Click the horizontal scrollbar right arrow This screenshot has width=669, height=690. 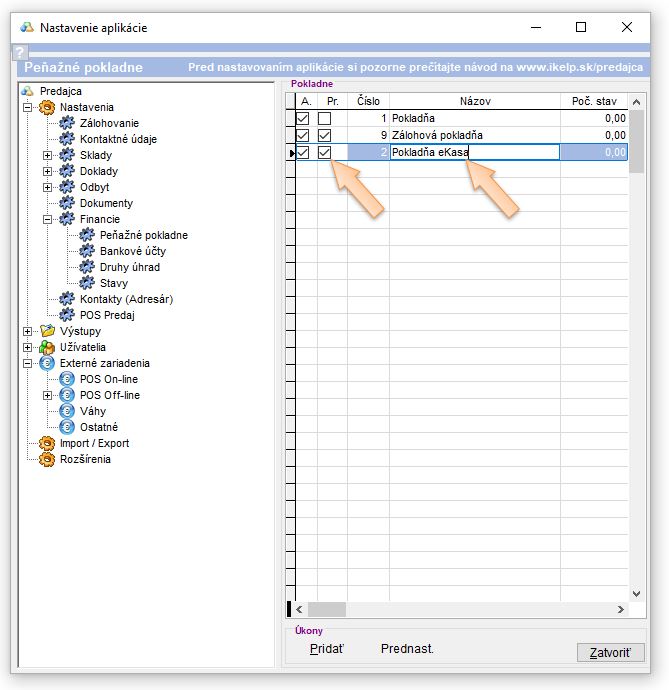(622, 609)
